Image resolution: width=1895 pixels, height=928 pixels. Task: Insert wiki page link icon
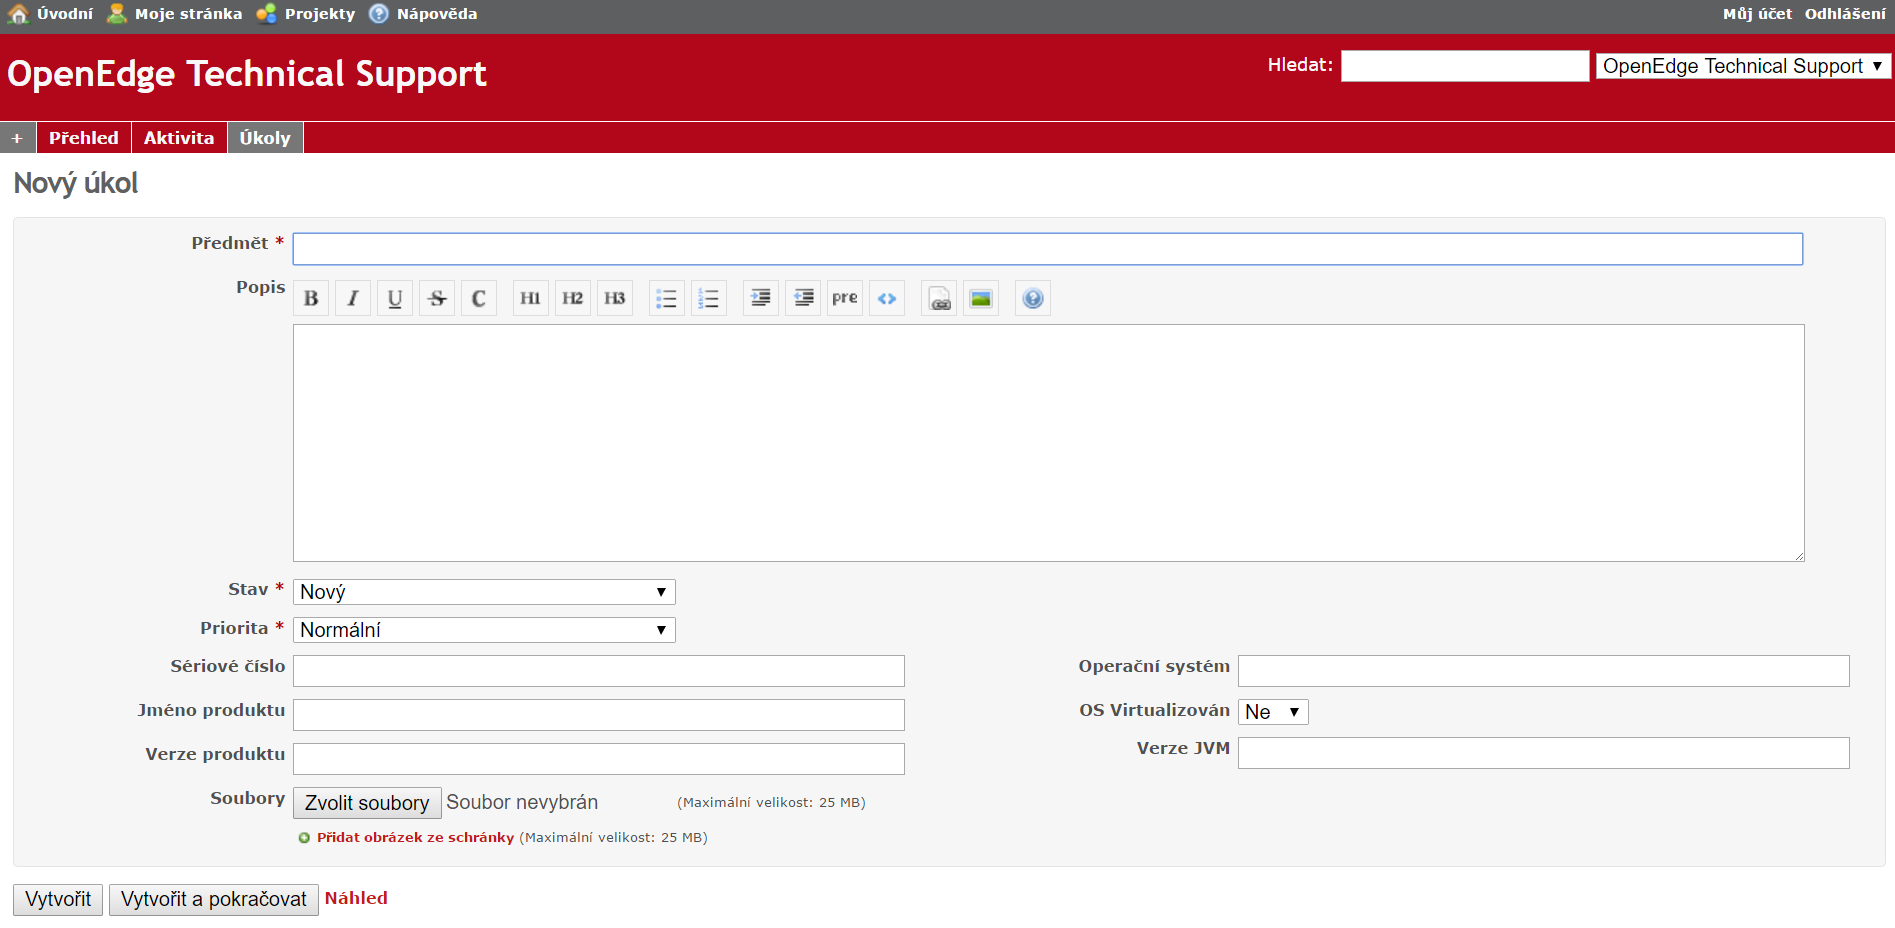(x=939, y=298)
